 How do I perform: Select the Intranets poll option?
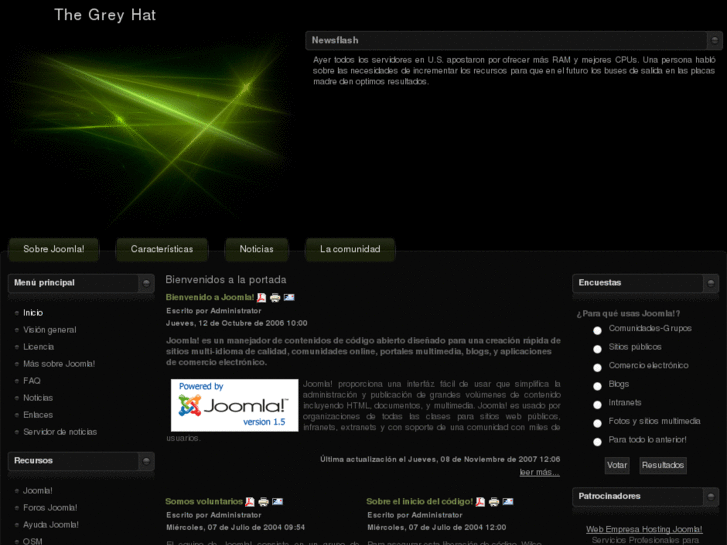tap(597, 404)
